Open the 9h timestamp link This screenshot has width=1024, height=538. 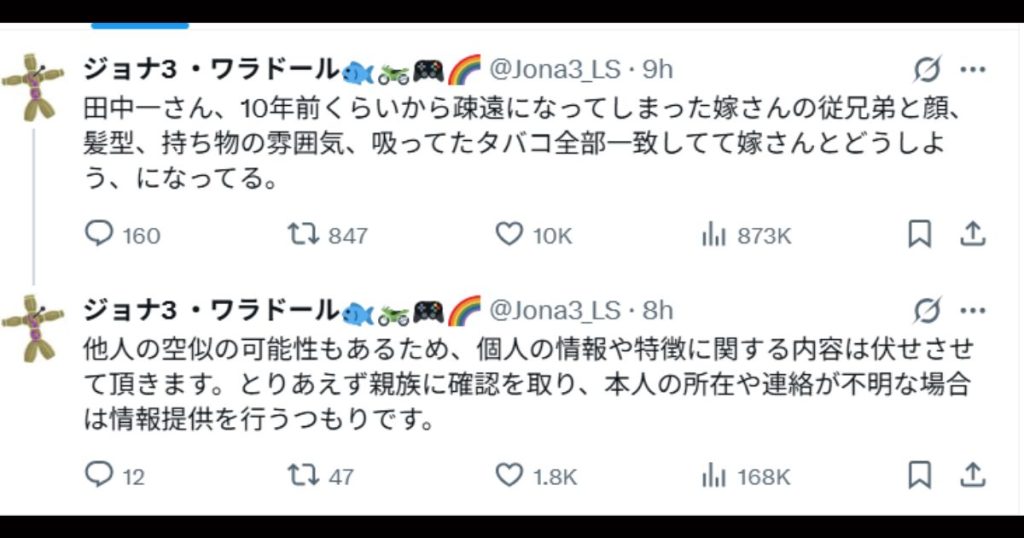[658, 69]
